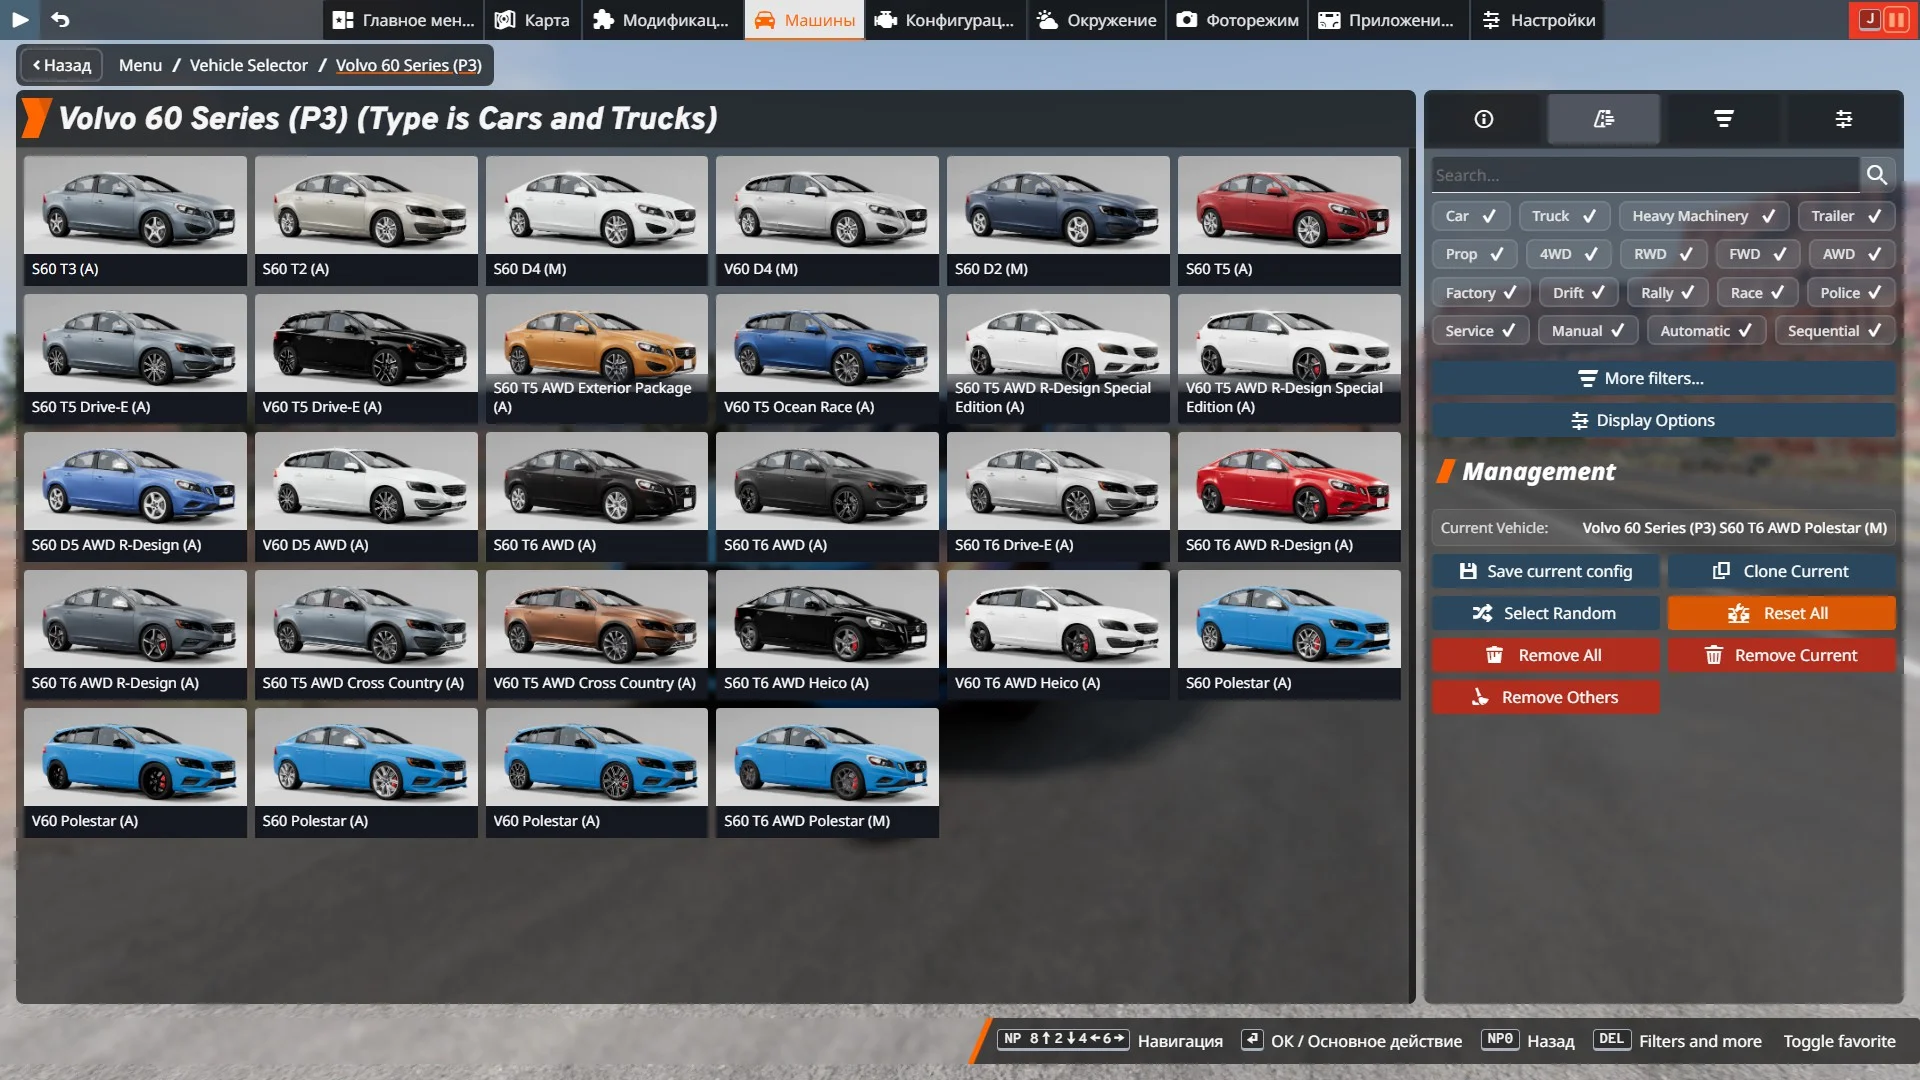Screen dimensions: 1920x1080
Task: Click Remove Current button
Action: click(1781, 655)
